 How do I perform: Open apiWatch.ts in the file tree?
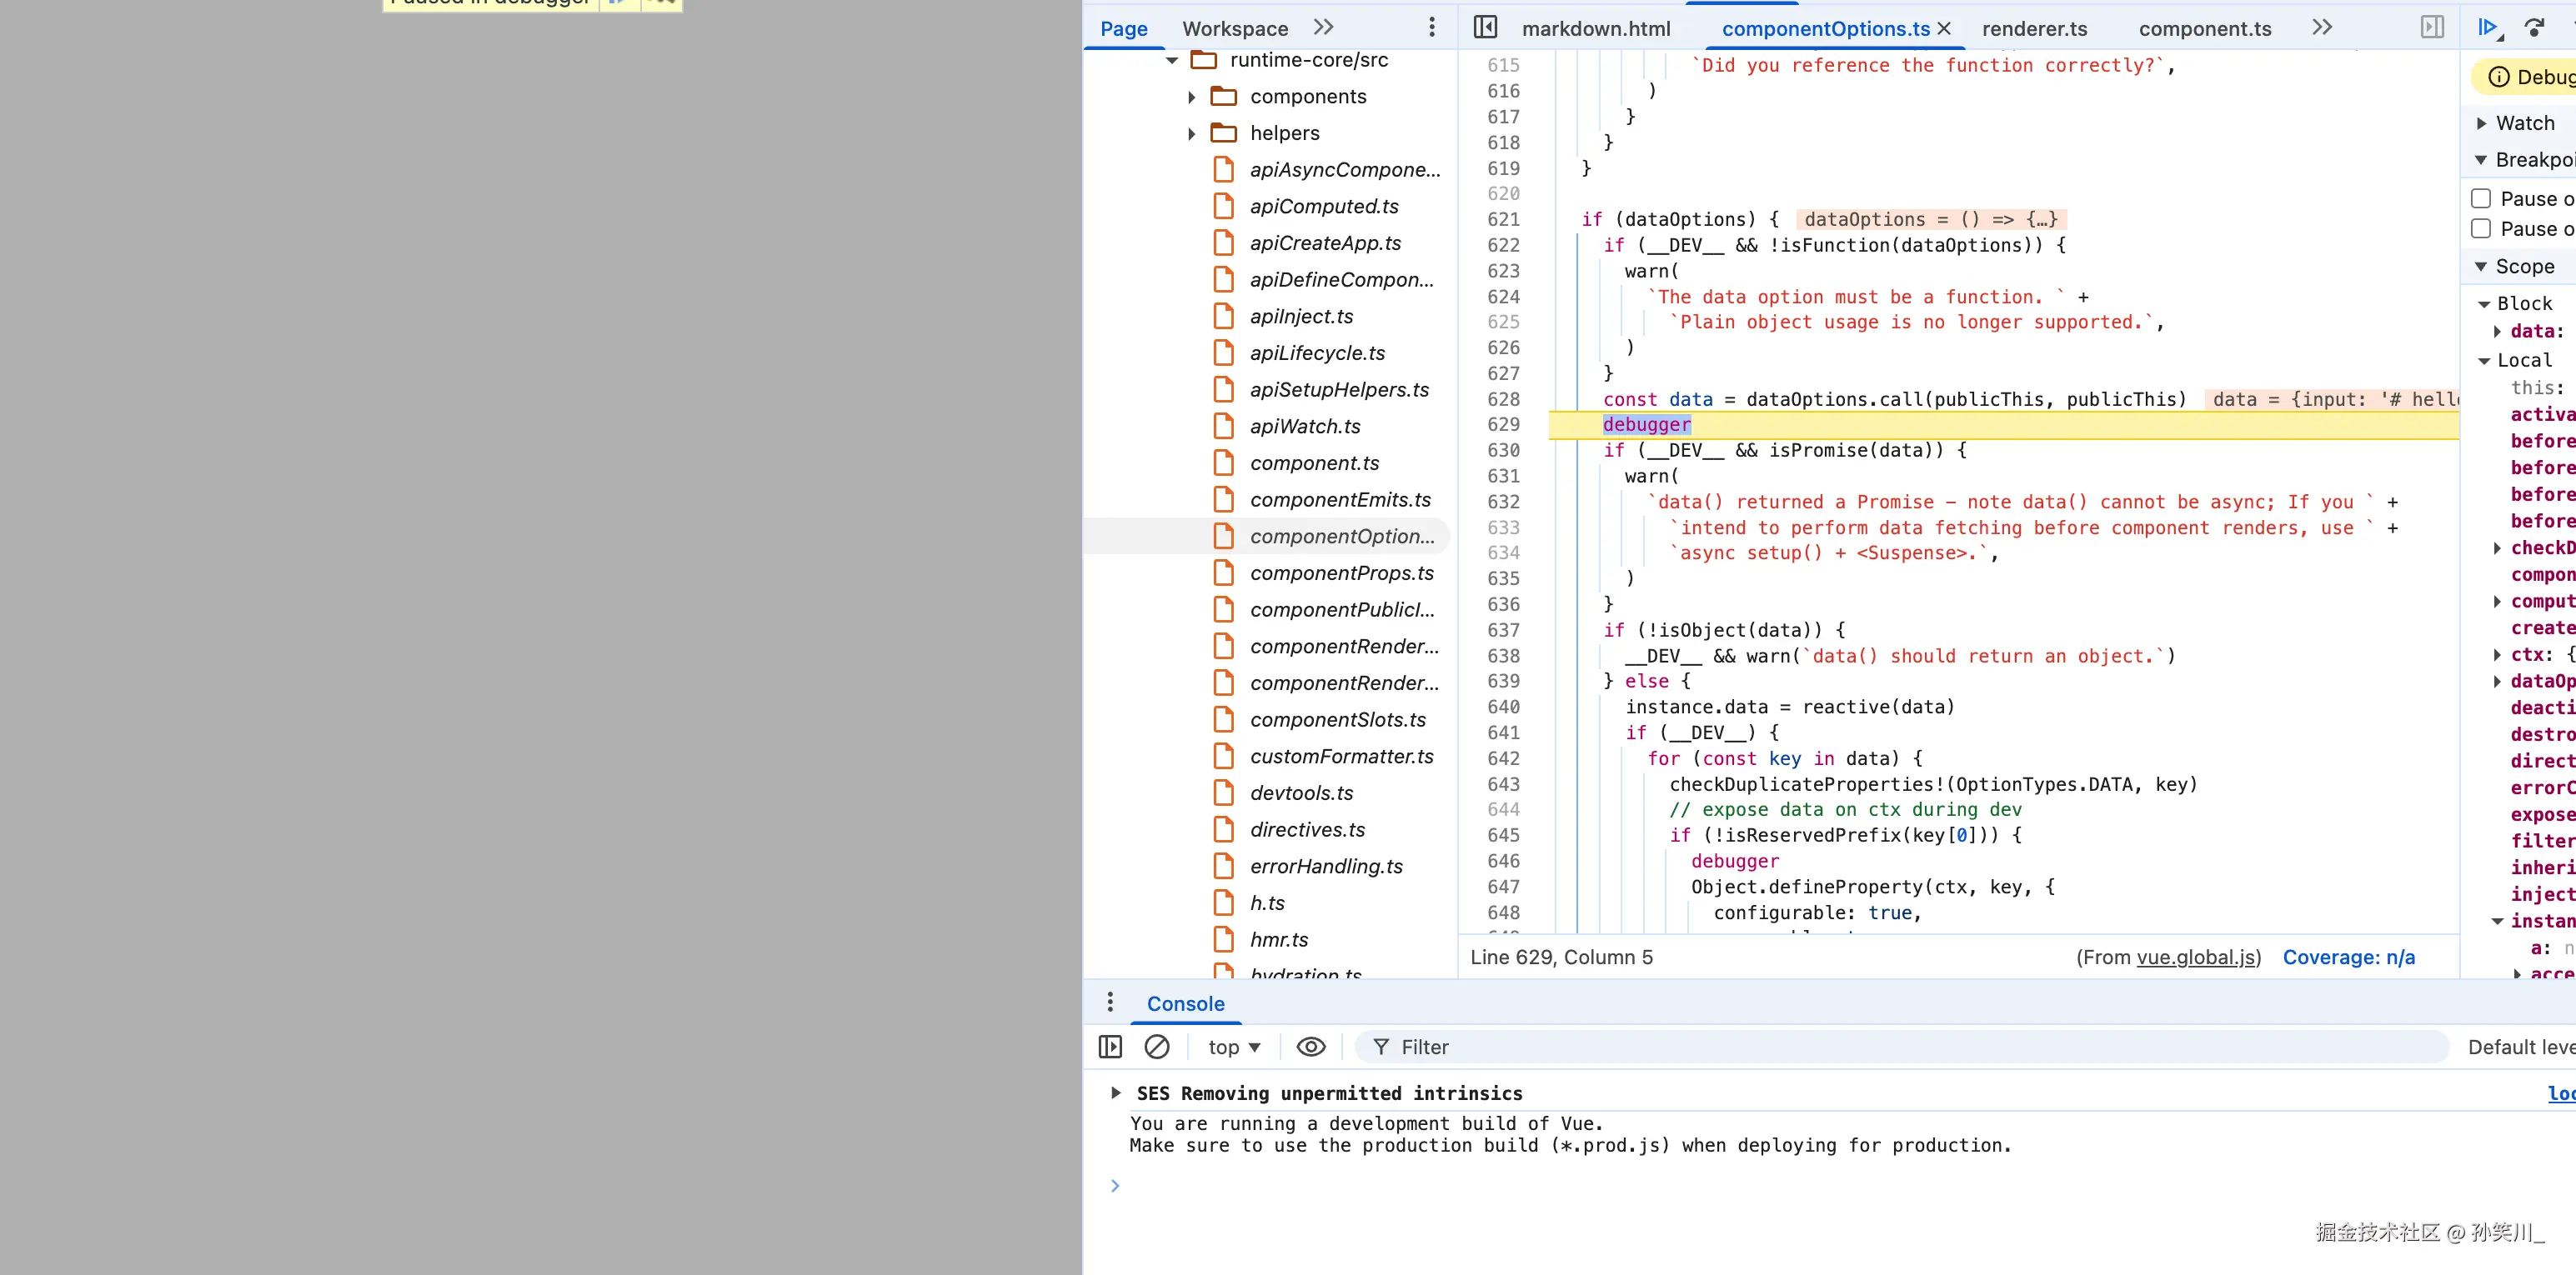point(1305,427)
